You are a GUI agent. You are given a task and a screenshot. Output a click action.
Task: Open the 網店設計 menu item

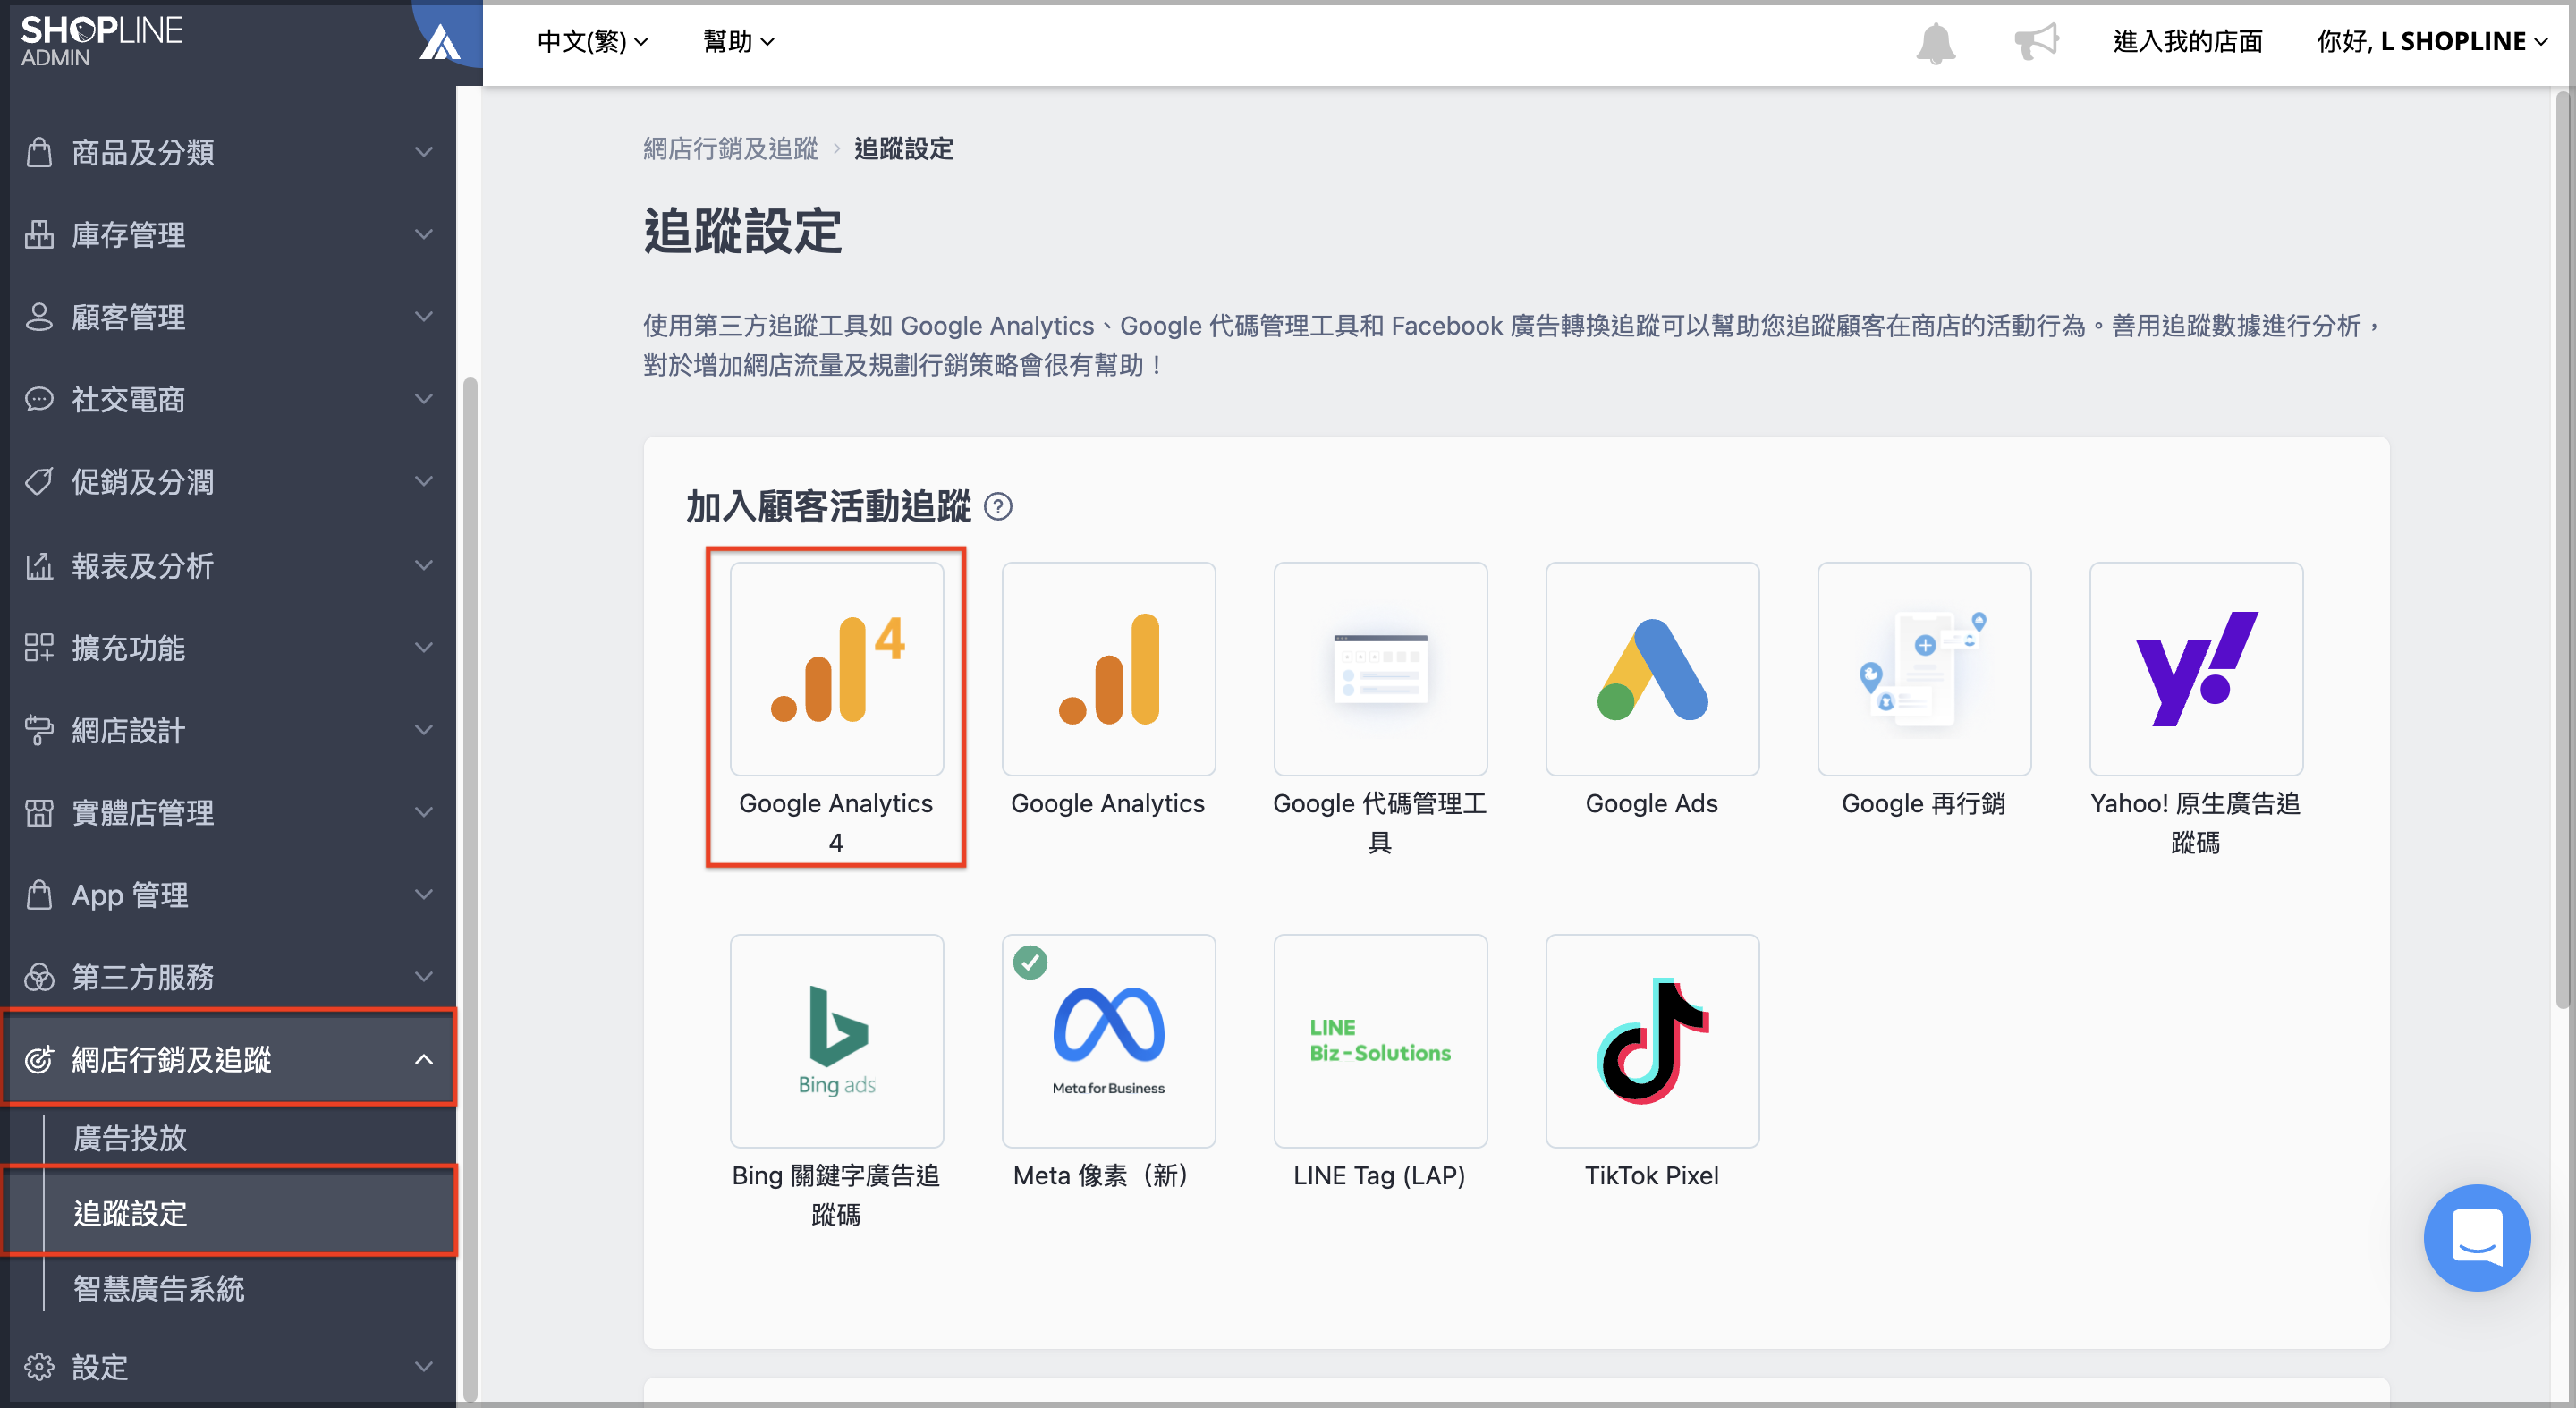(229, 730)
